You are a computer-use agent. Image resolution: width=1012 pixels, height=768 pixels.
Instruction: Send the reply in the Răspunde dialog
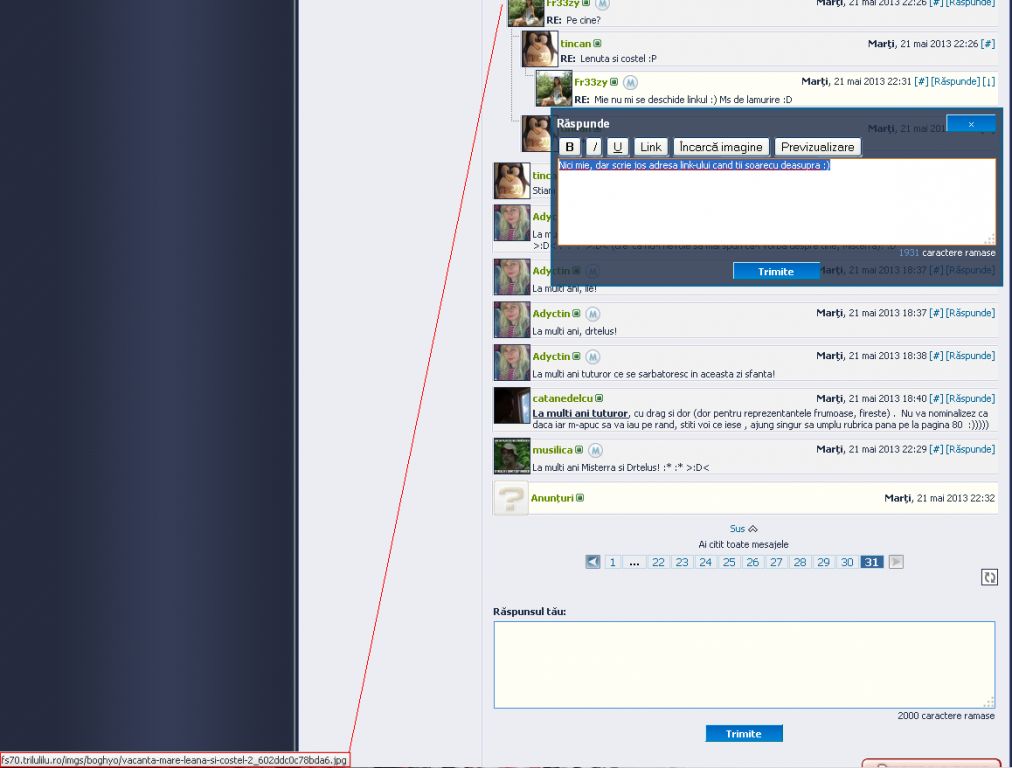click(776, 271)
